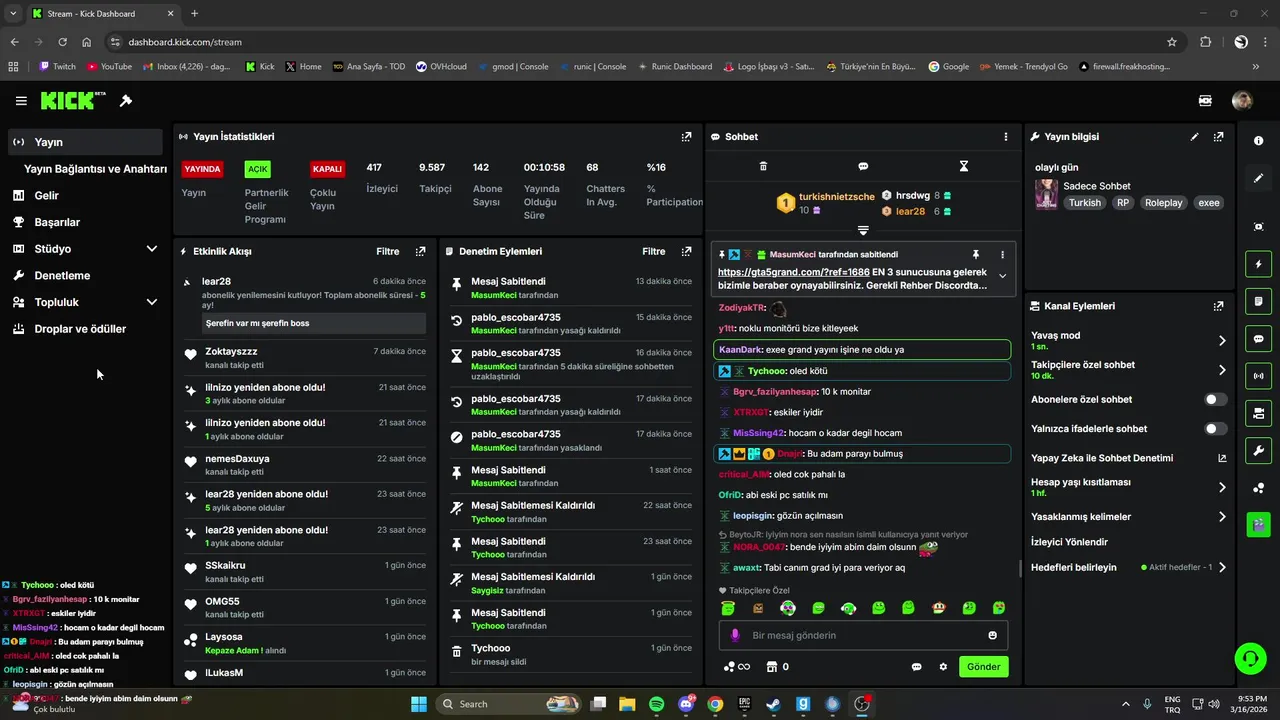Pop out the Kanal Eylemleri panel
Screen dimensions: 1280x720
point(1218,306)
